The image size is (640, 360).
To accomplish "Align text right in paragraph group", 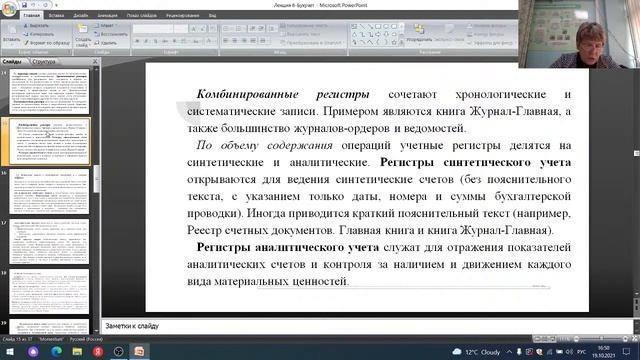I will pyautogui.click(x=244, y=41).
